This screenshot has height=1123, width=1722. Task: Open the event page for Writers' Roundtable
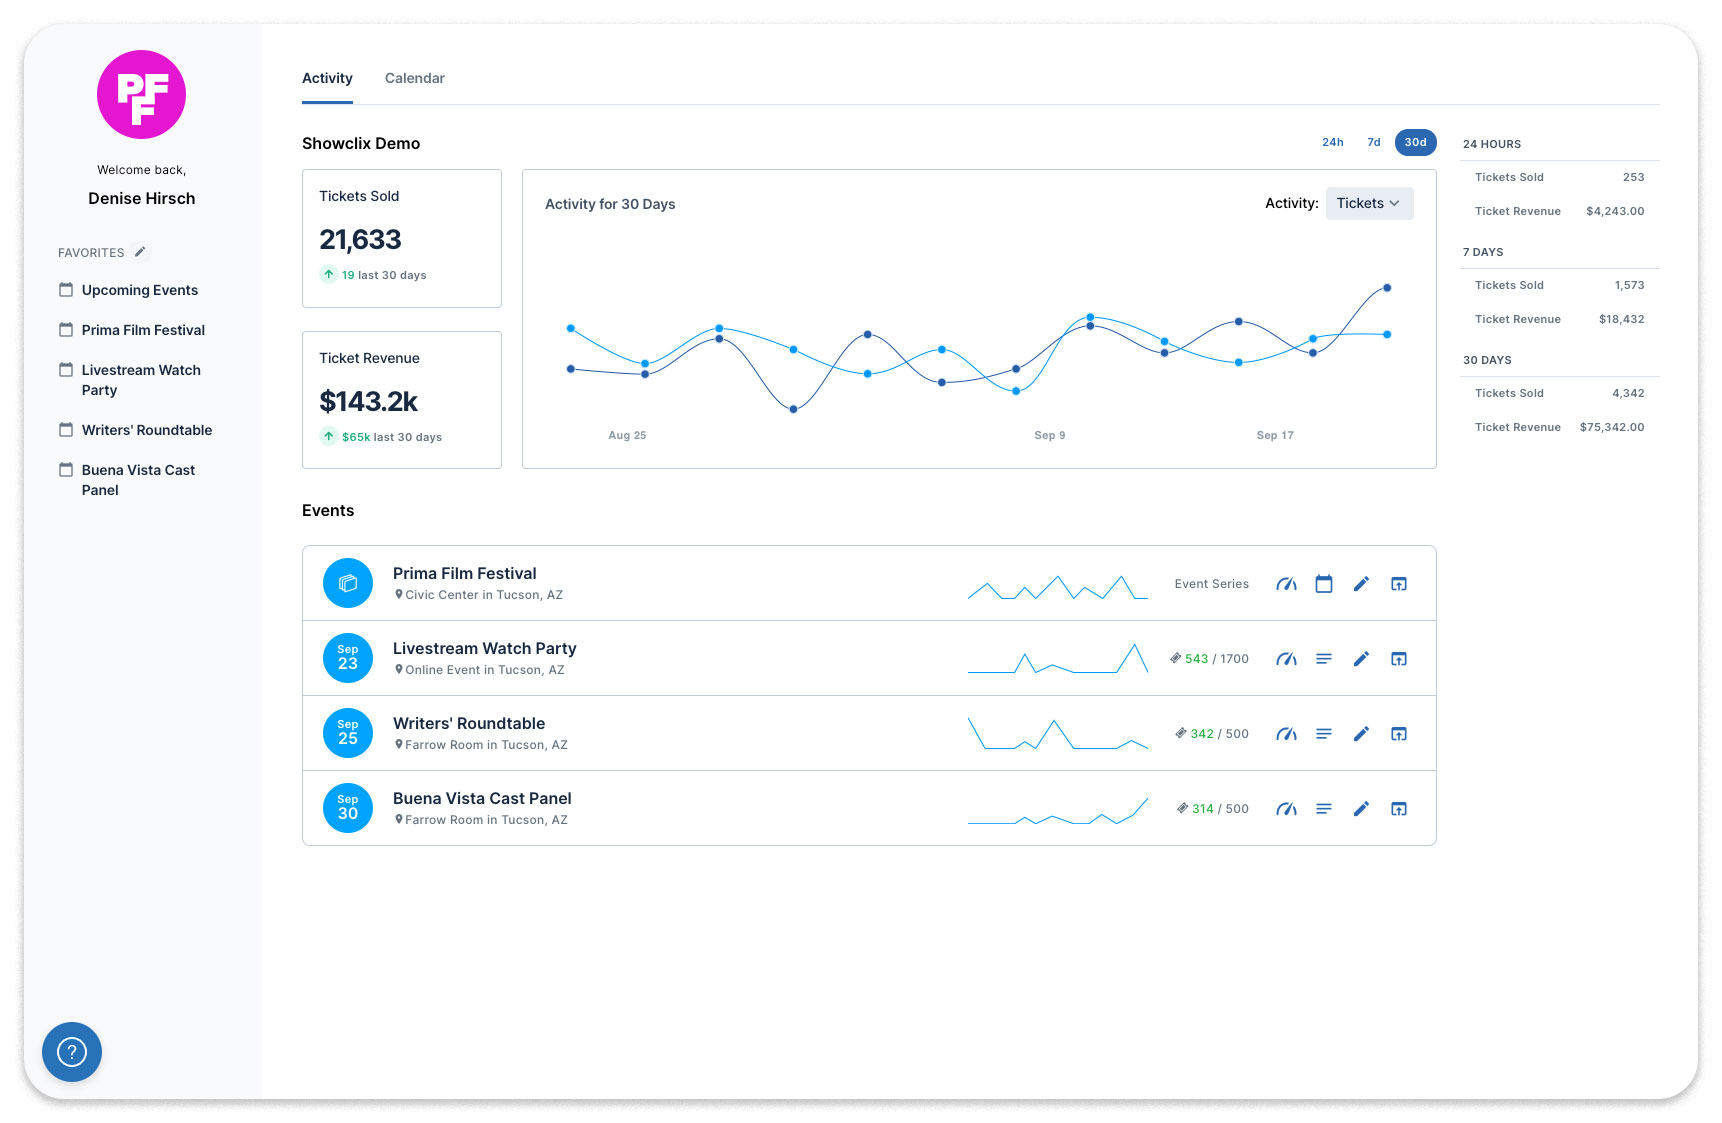[1399, 733]
